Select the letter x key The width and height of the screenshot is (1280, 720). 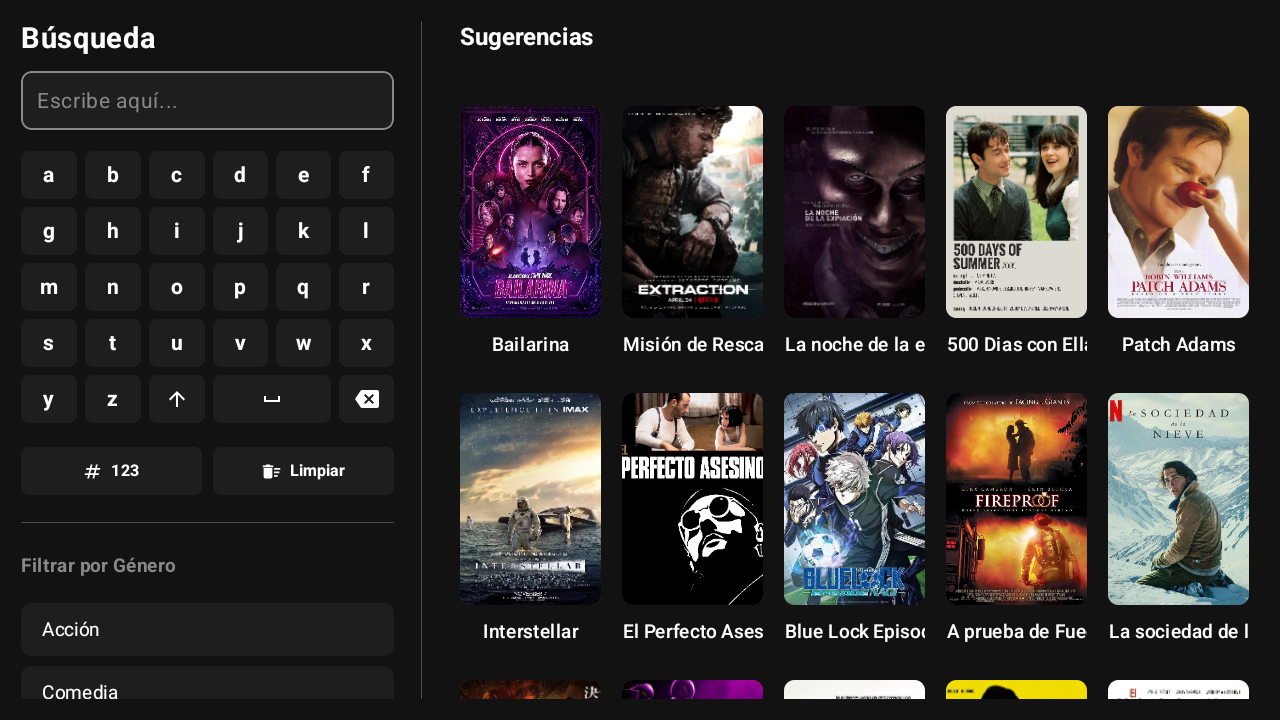[x=366, y=343]
